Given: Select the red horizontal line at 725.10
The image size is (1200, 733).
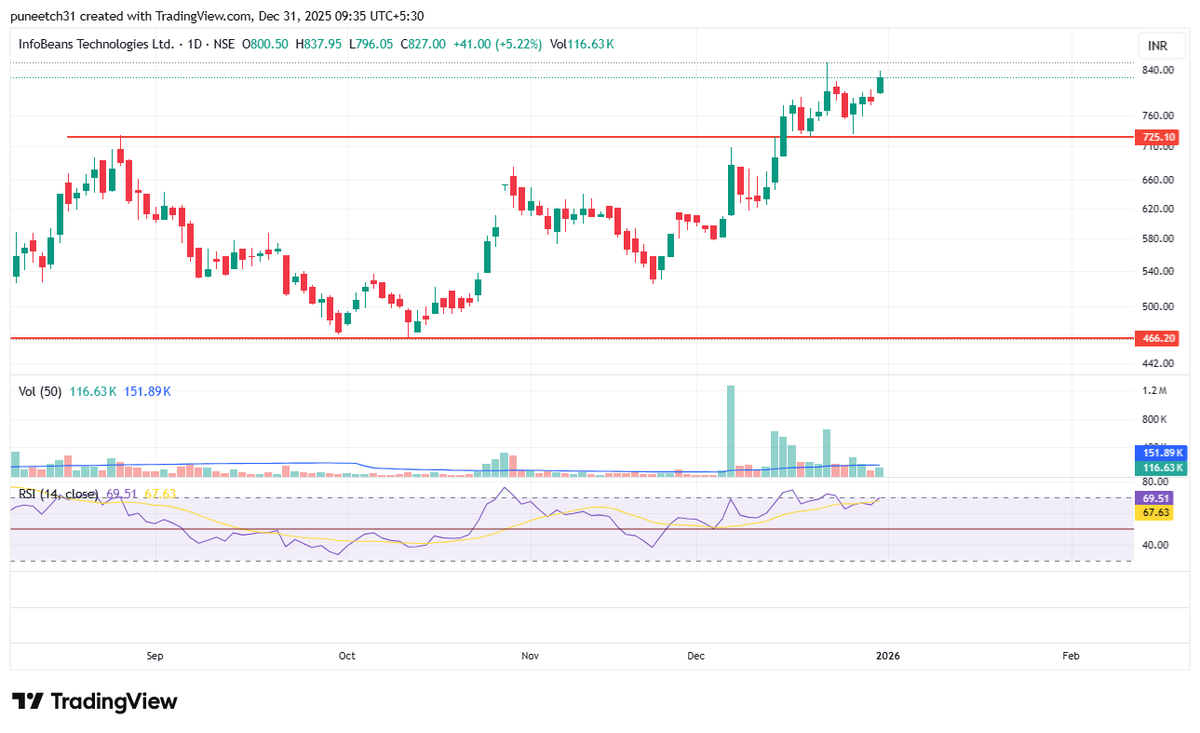Looking at the screenshot, I should [x=600, y=137].
